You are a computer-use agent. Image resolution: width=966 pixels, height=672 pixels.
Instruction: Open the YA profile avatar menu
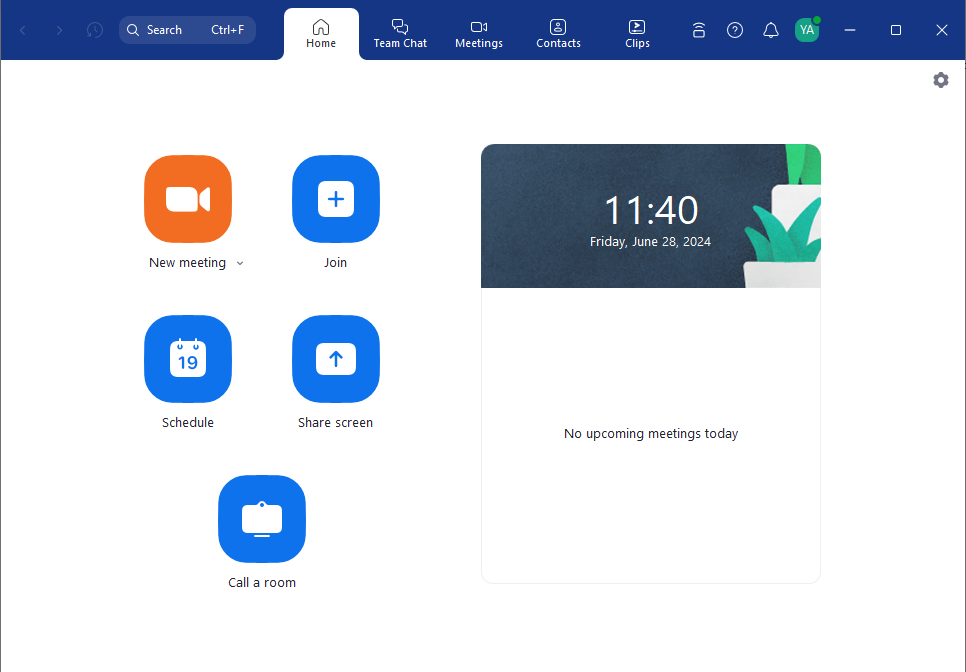(x=806, y=30)
